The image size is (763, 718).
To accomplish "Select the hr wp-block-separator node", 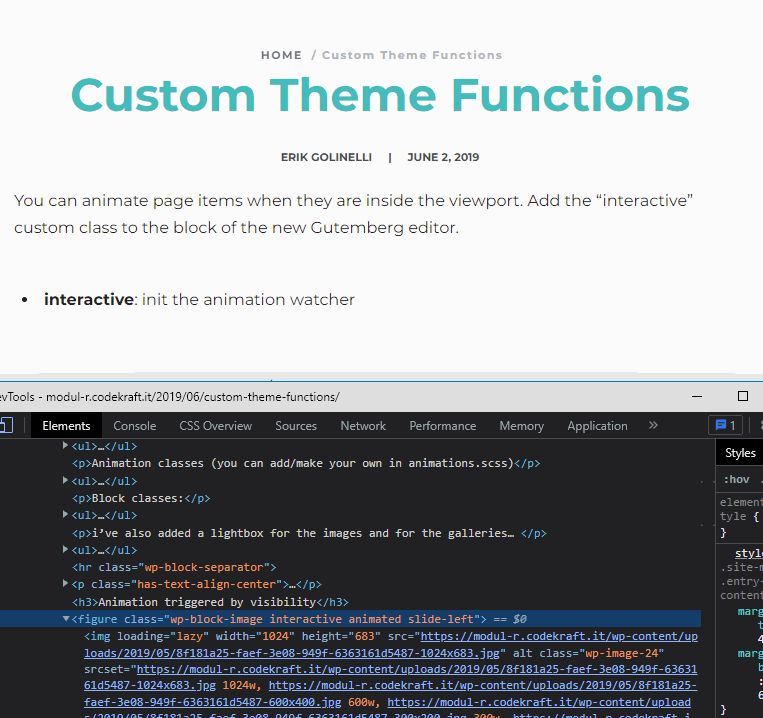I will tap(174, 567).
